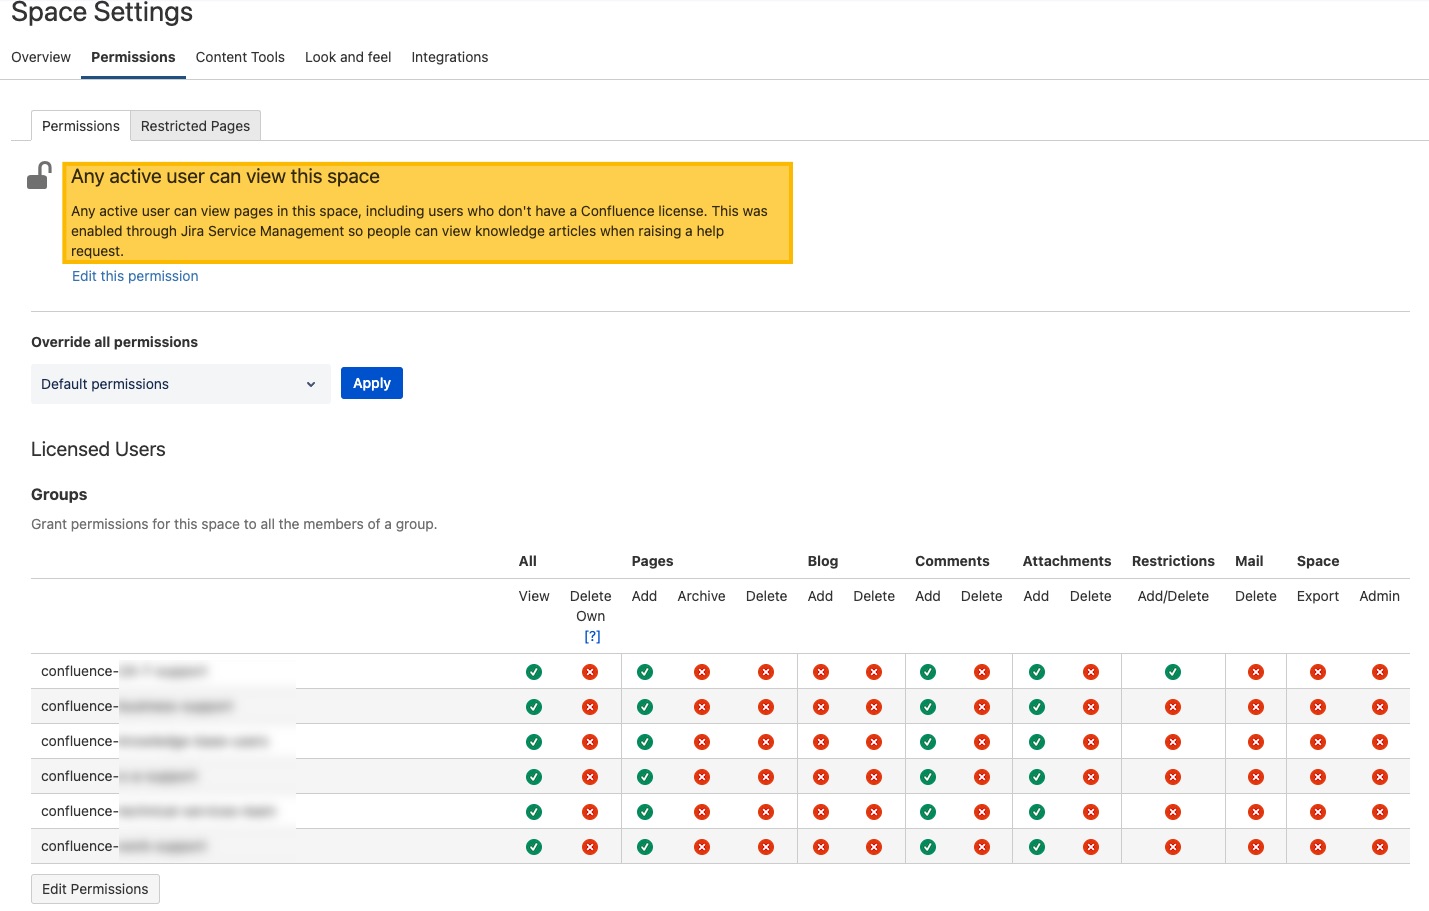Click the Admin column header
The width and height of the screenshot is (1429, 911).
tap(1380, 596)
